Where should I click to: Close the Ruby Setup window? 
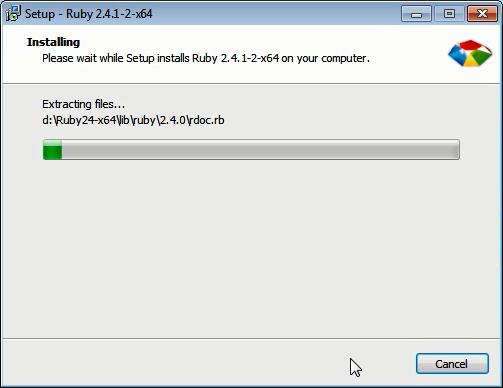tap(482, 14)
